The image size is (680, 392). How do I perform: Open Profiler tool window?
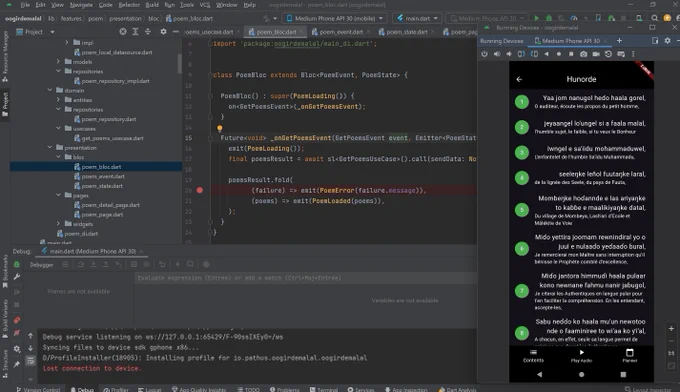[x=116, y=389]
